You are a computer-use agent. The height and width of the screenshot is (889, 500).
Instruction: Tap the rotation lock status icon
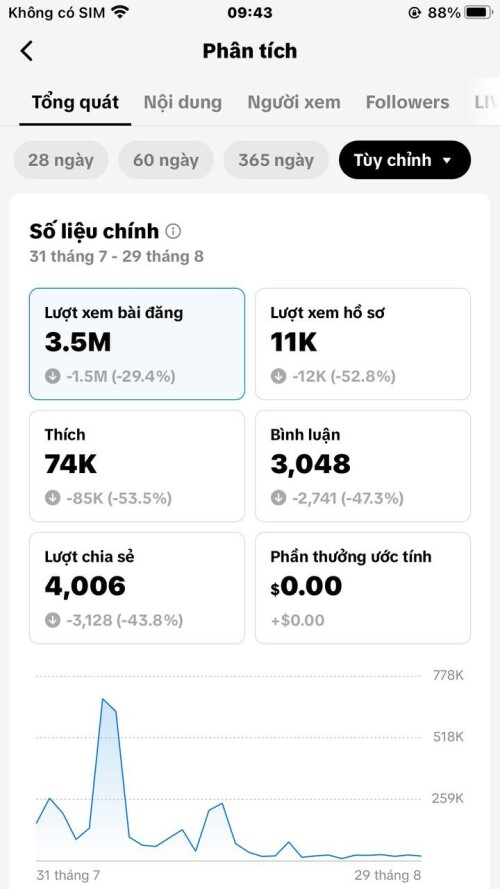(x=415, y=12)
